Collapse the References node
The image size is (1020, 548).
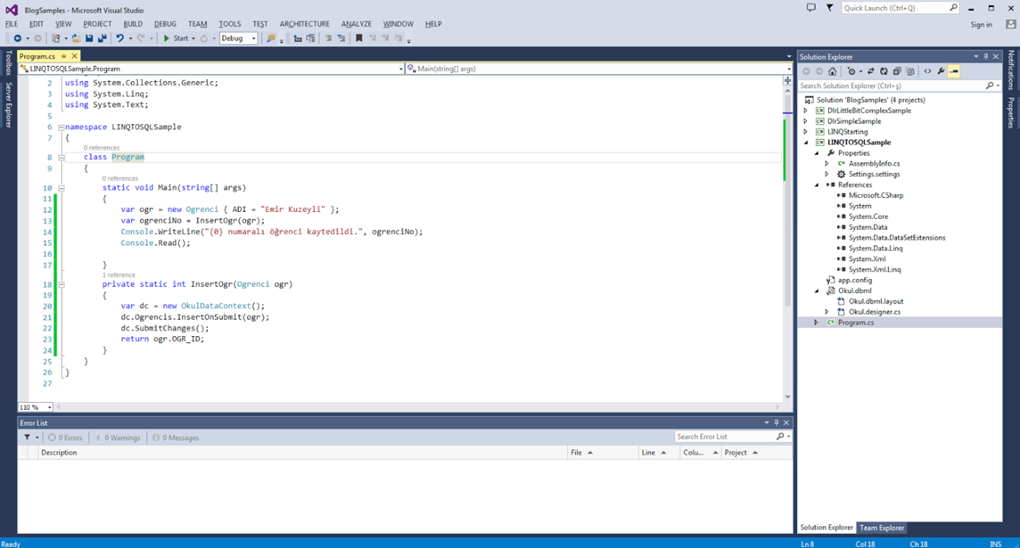coord(817,185)
